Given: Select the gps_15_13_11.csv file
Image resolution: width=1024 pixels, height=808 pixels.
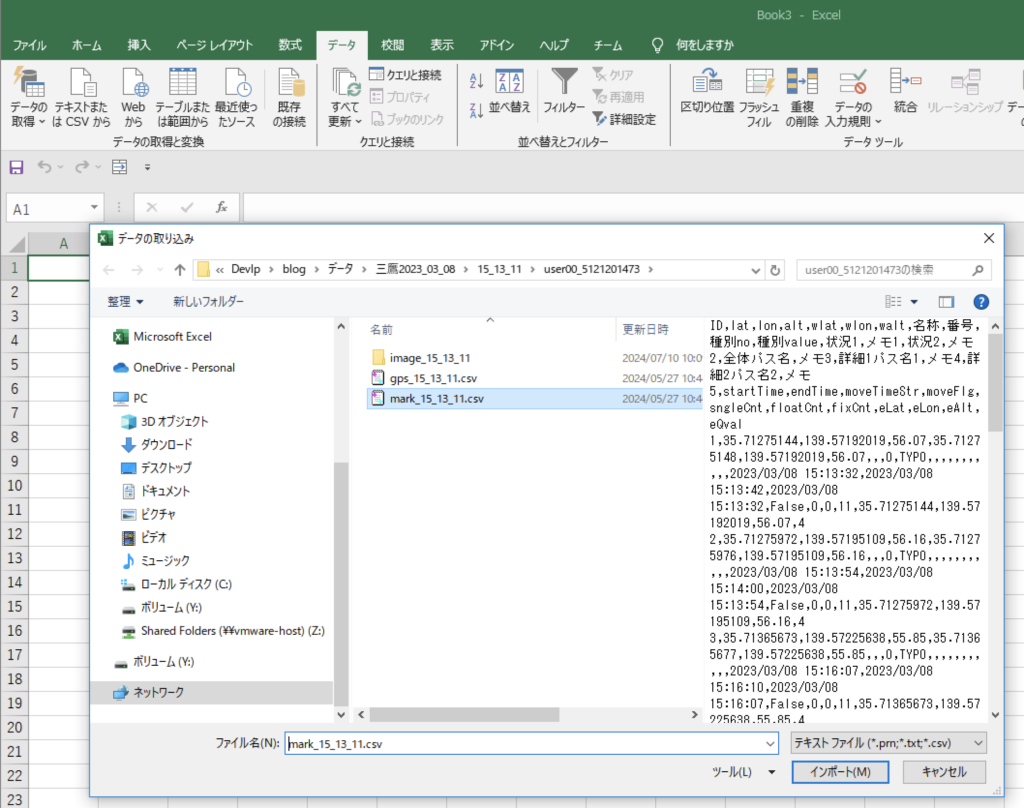Looking at the screenshot, I should (x=433, y=378).
